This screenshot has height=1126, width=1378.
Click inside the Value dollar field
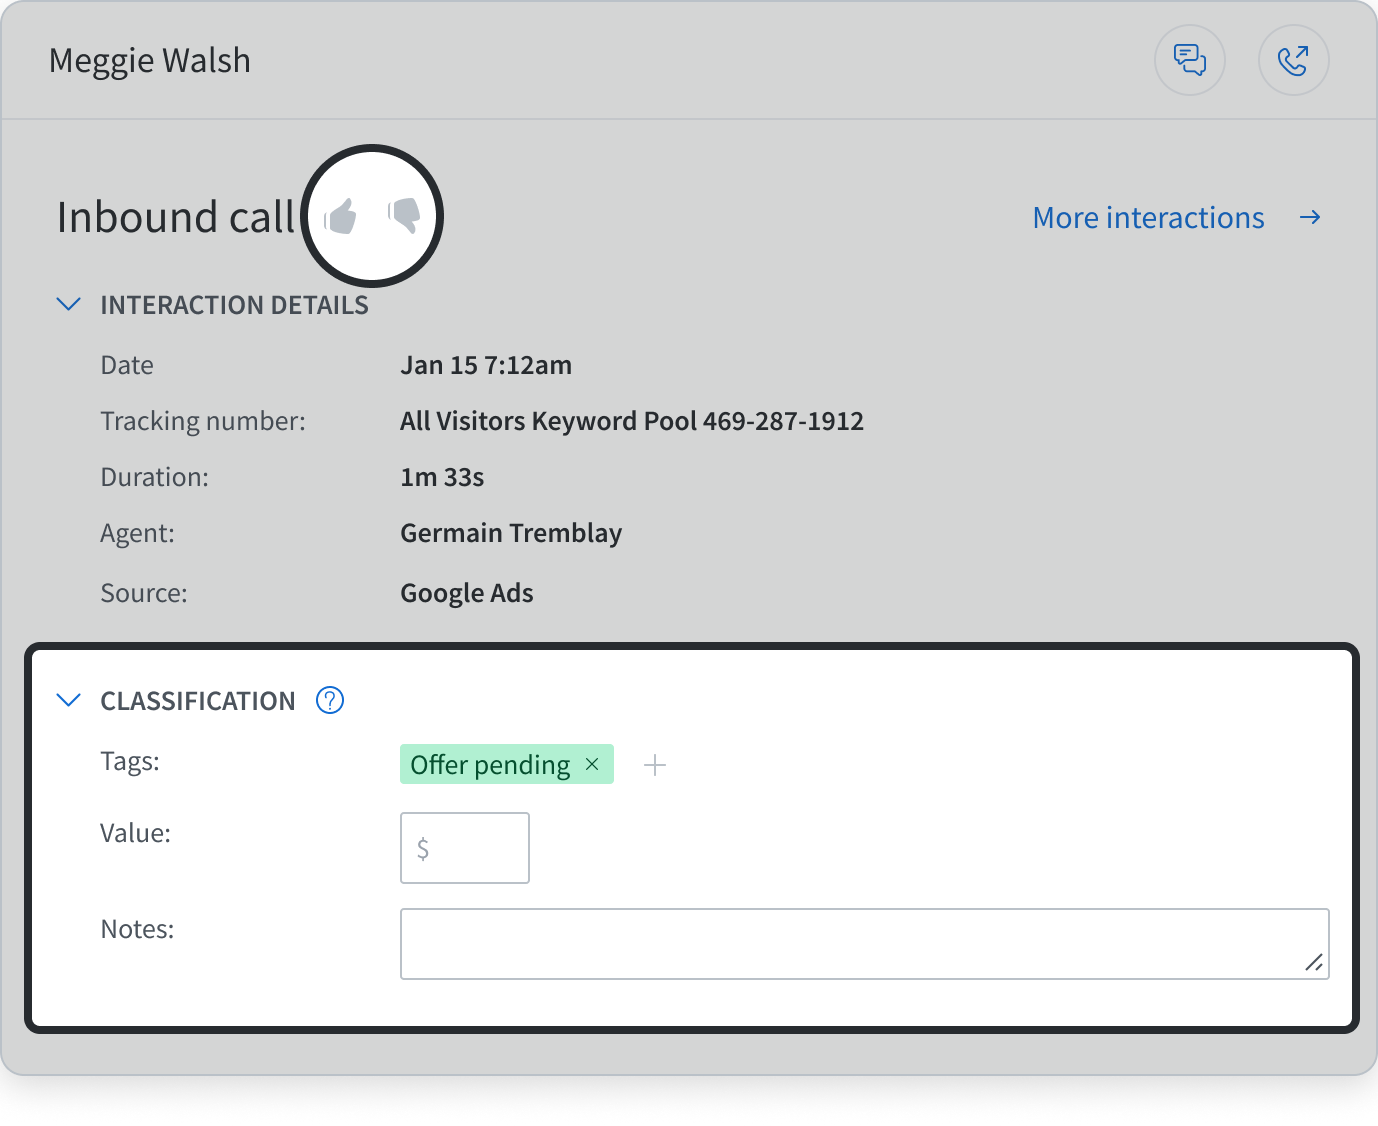[x=464, y=848]
